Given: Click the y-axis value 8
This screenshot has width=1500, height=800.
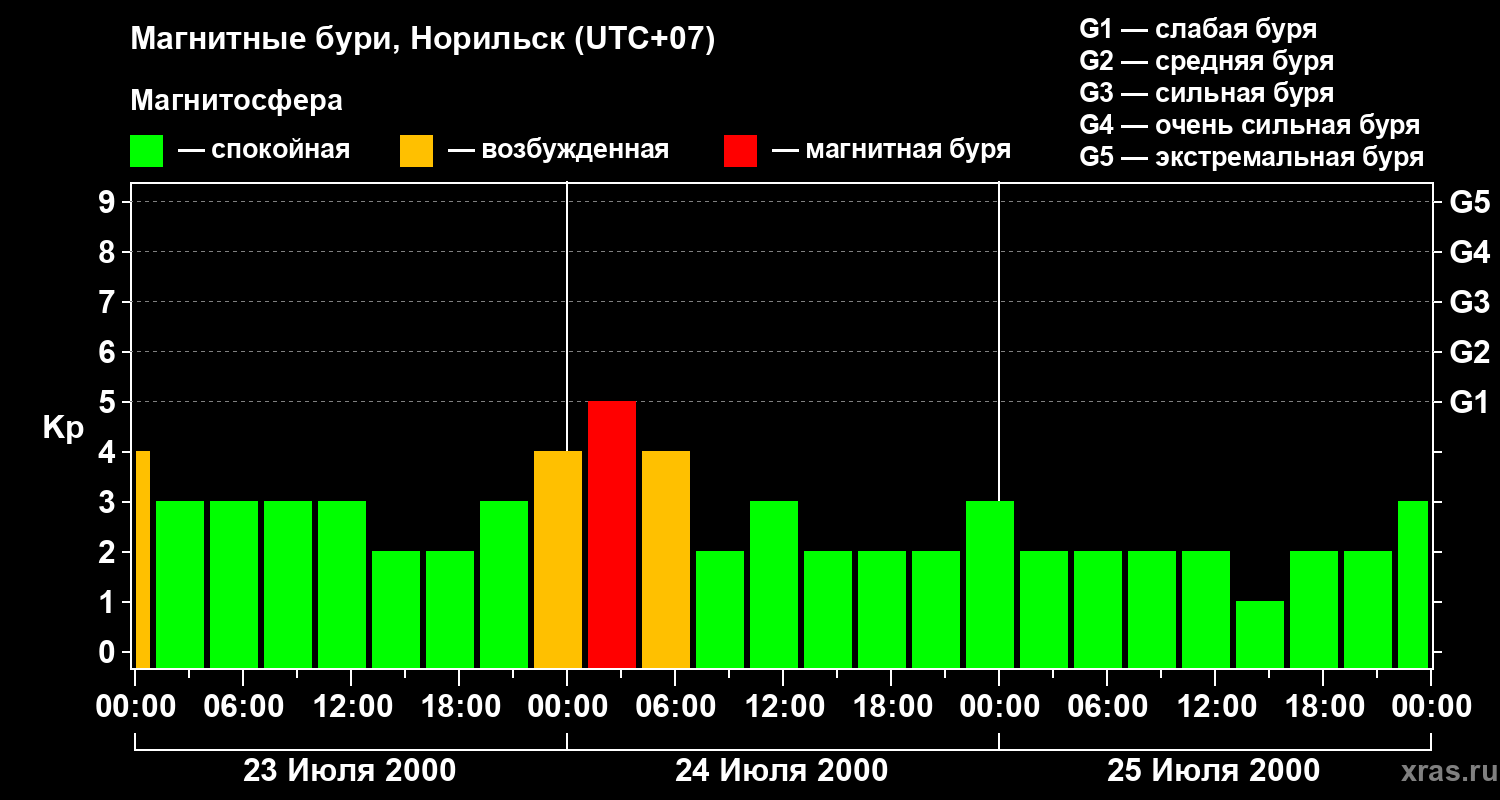Looking at the screenshot, I should click(109, 252).
